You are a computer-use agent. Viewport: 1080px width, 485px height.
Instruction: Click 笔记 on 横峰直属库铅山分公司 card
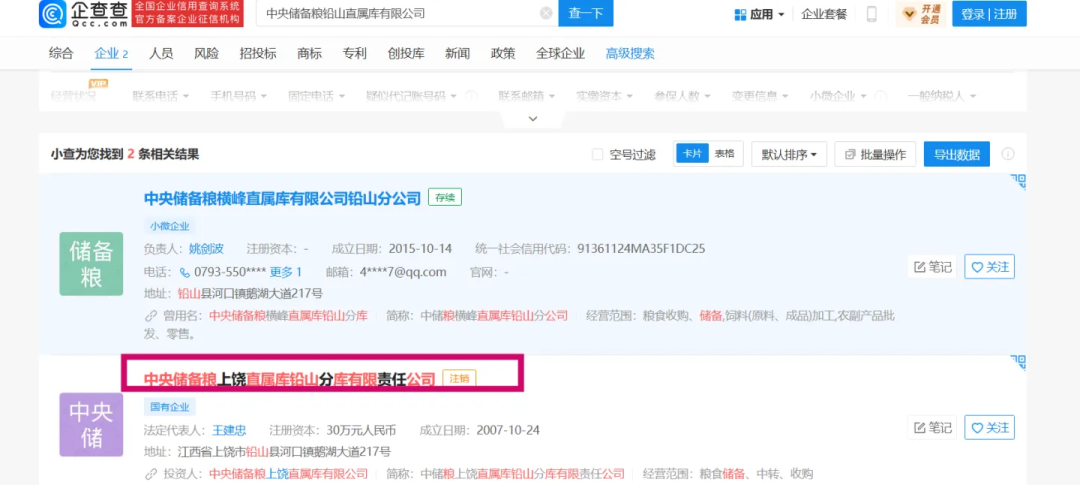click(x=933, y=267)
